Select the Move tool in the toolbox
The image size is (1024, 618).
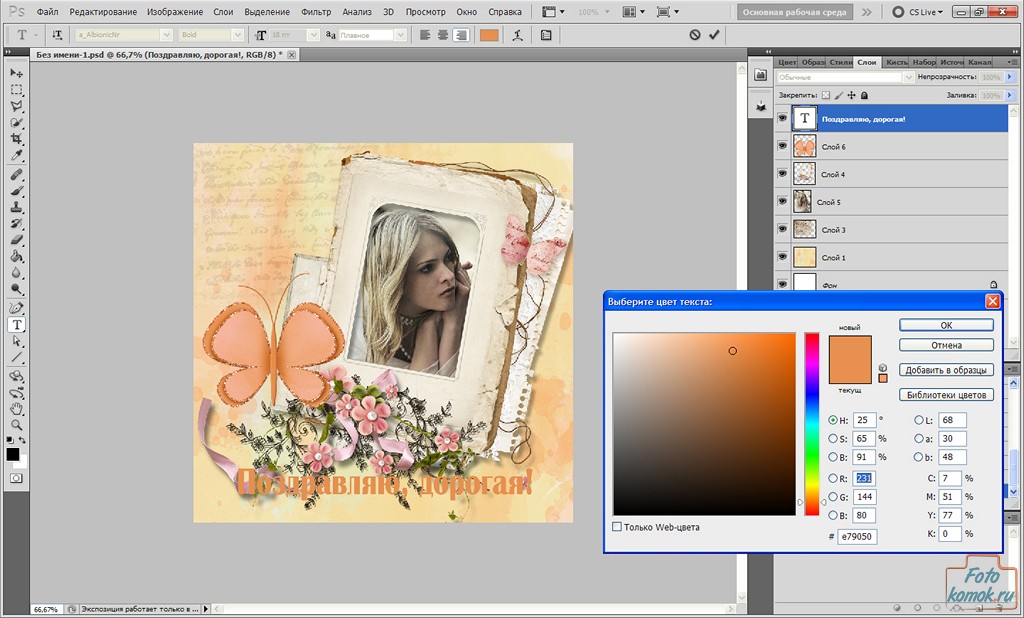pyautogui.click(x=17, y=73)
